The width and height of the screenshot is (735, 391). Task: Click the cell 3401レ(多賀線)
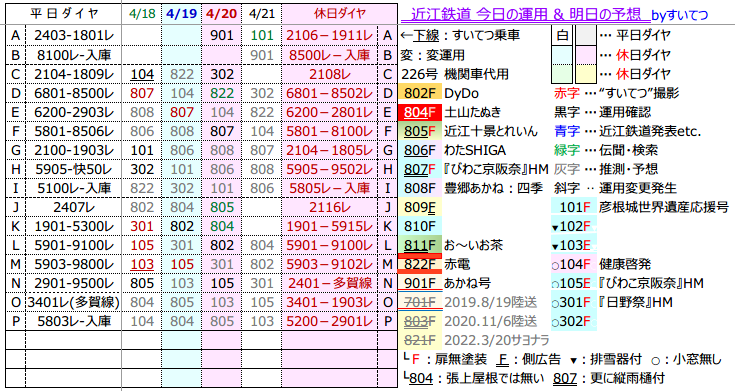[x=74, y=302]
